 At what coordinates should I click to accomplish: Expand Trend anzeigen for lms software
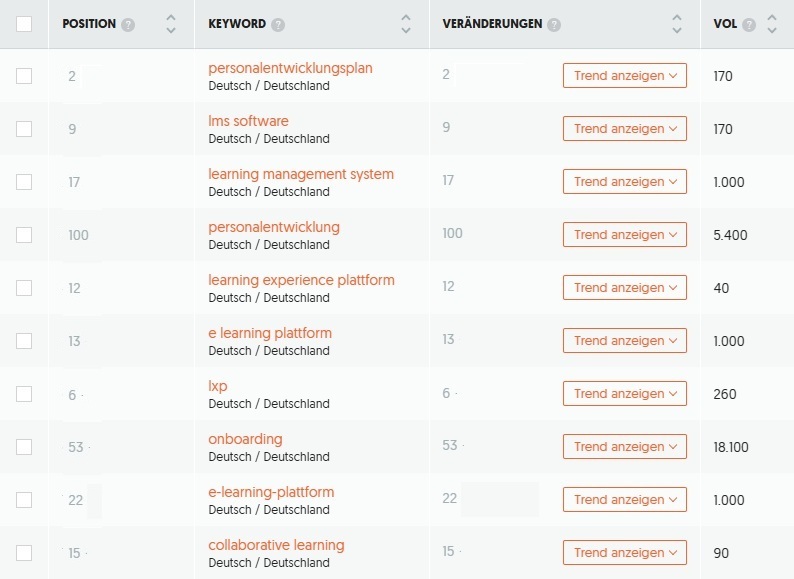click(625, 129)
